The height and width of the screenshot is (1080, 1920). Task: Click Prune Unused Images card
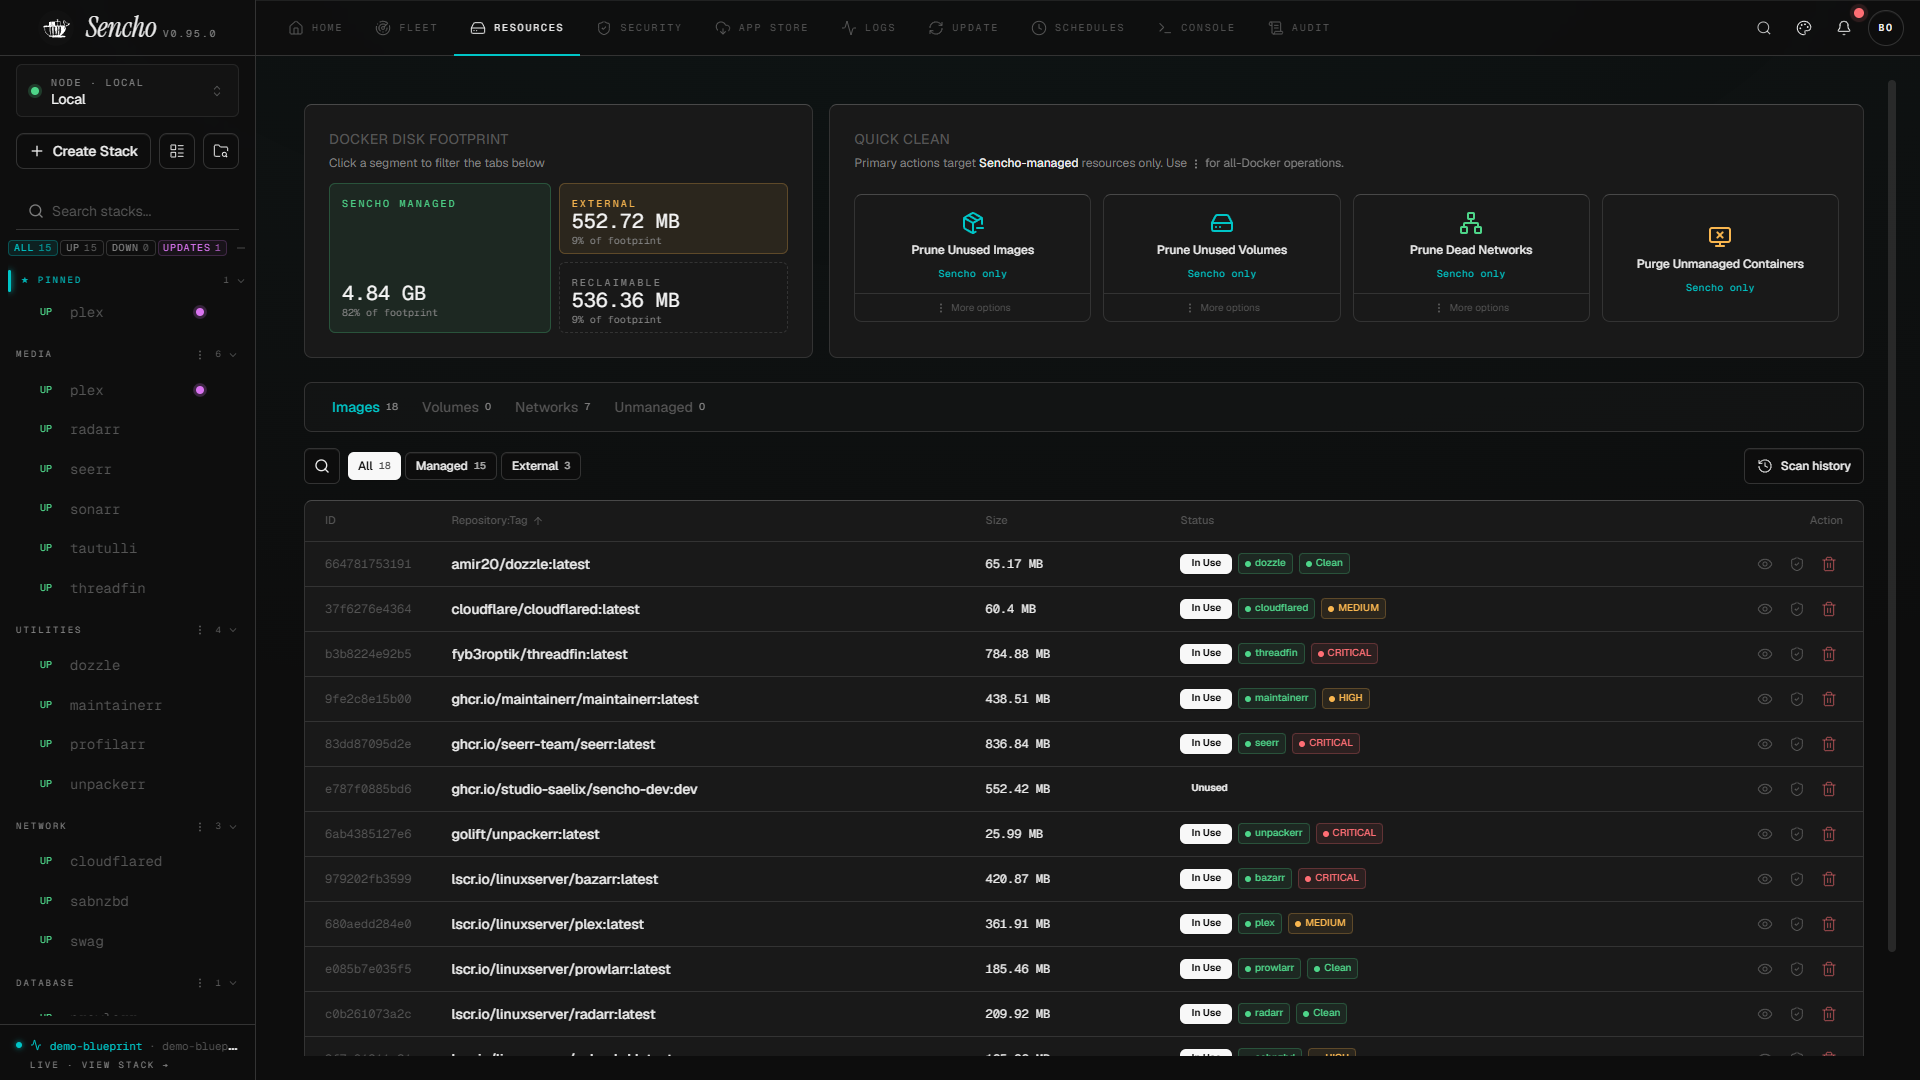pyautogui.click(x=972, y=244)
